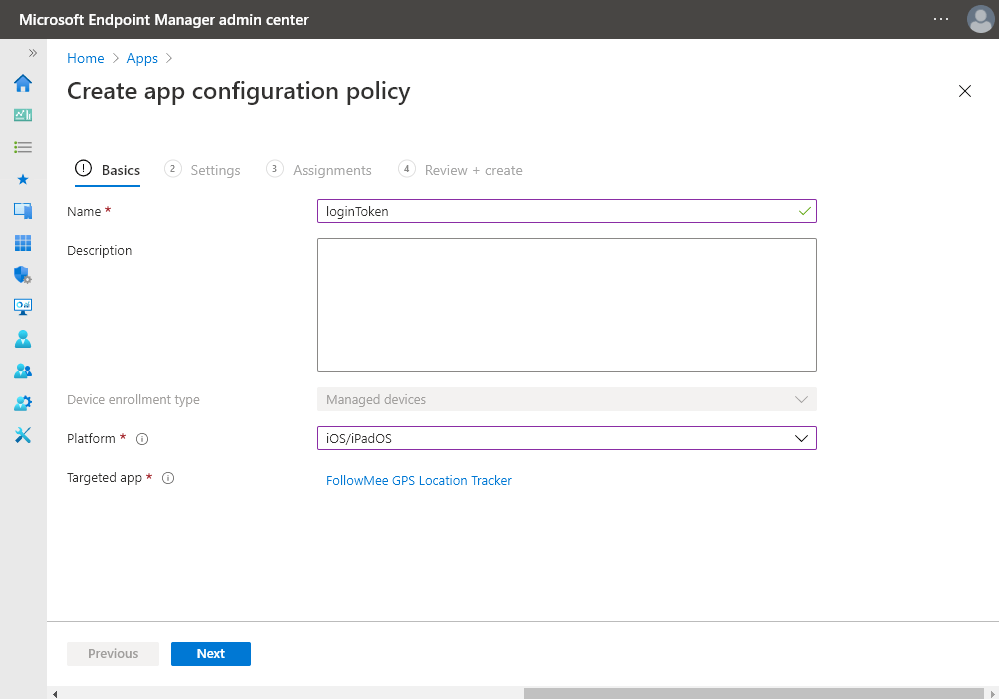The height and width of the screenshot is (699, 999).
Task: Open the Favorites star icon in sidebar
Action: click(x=23, y=179)
